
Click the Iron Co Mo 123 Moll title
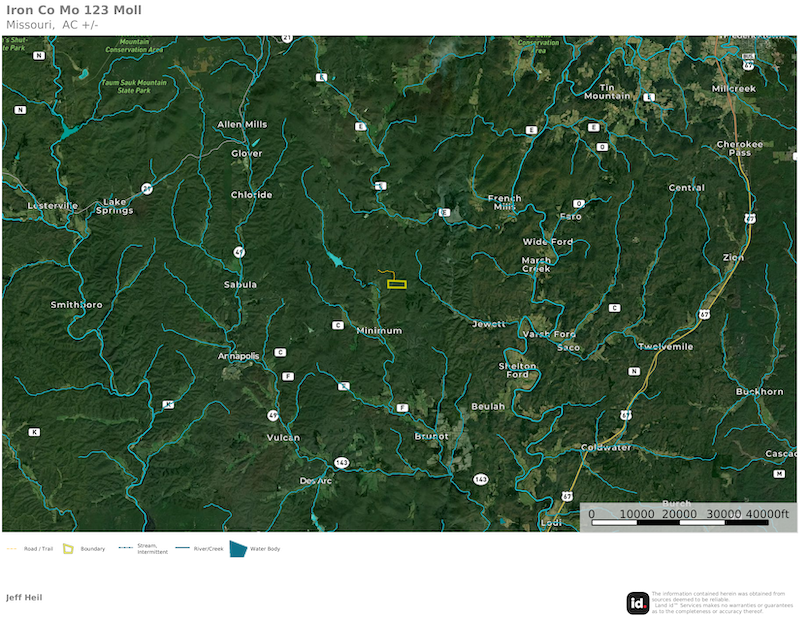(x=73, y=10)
